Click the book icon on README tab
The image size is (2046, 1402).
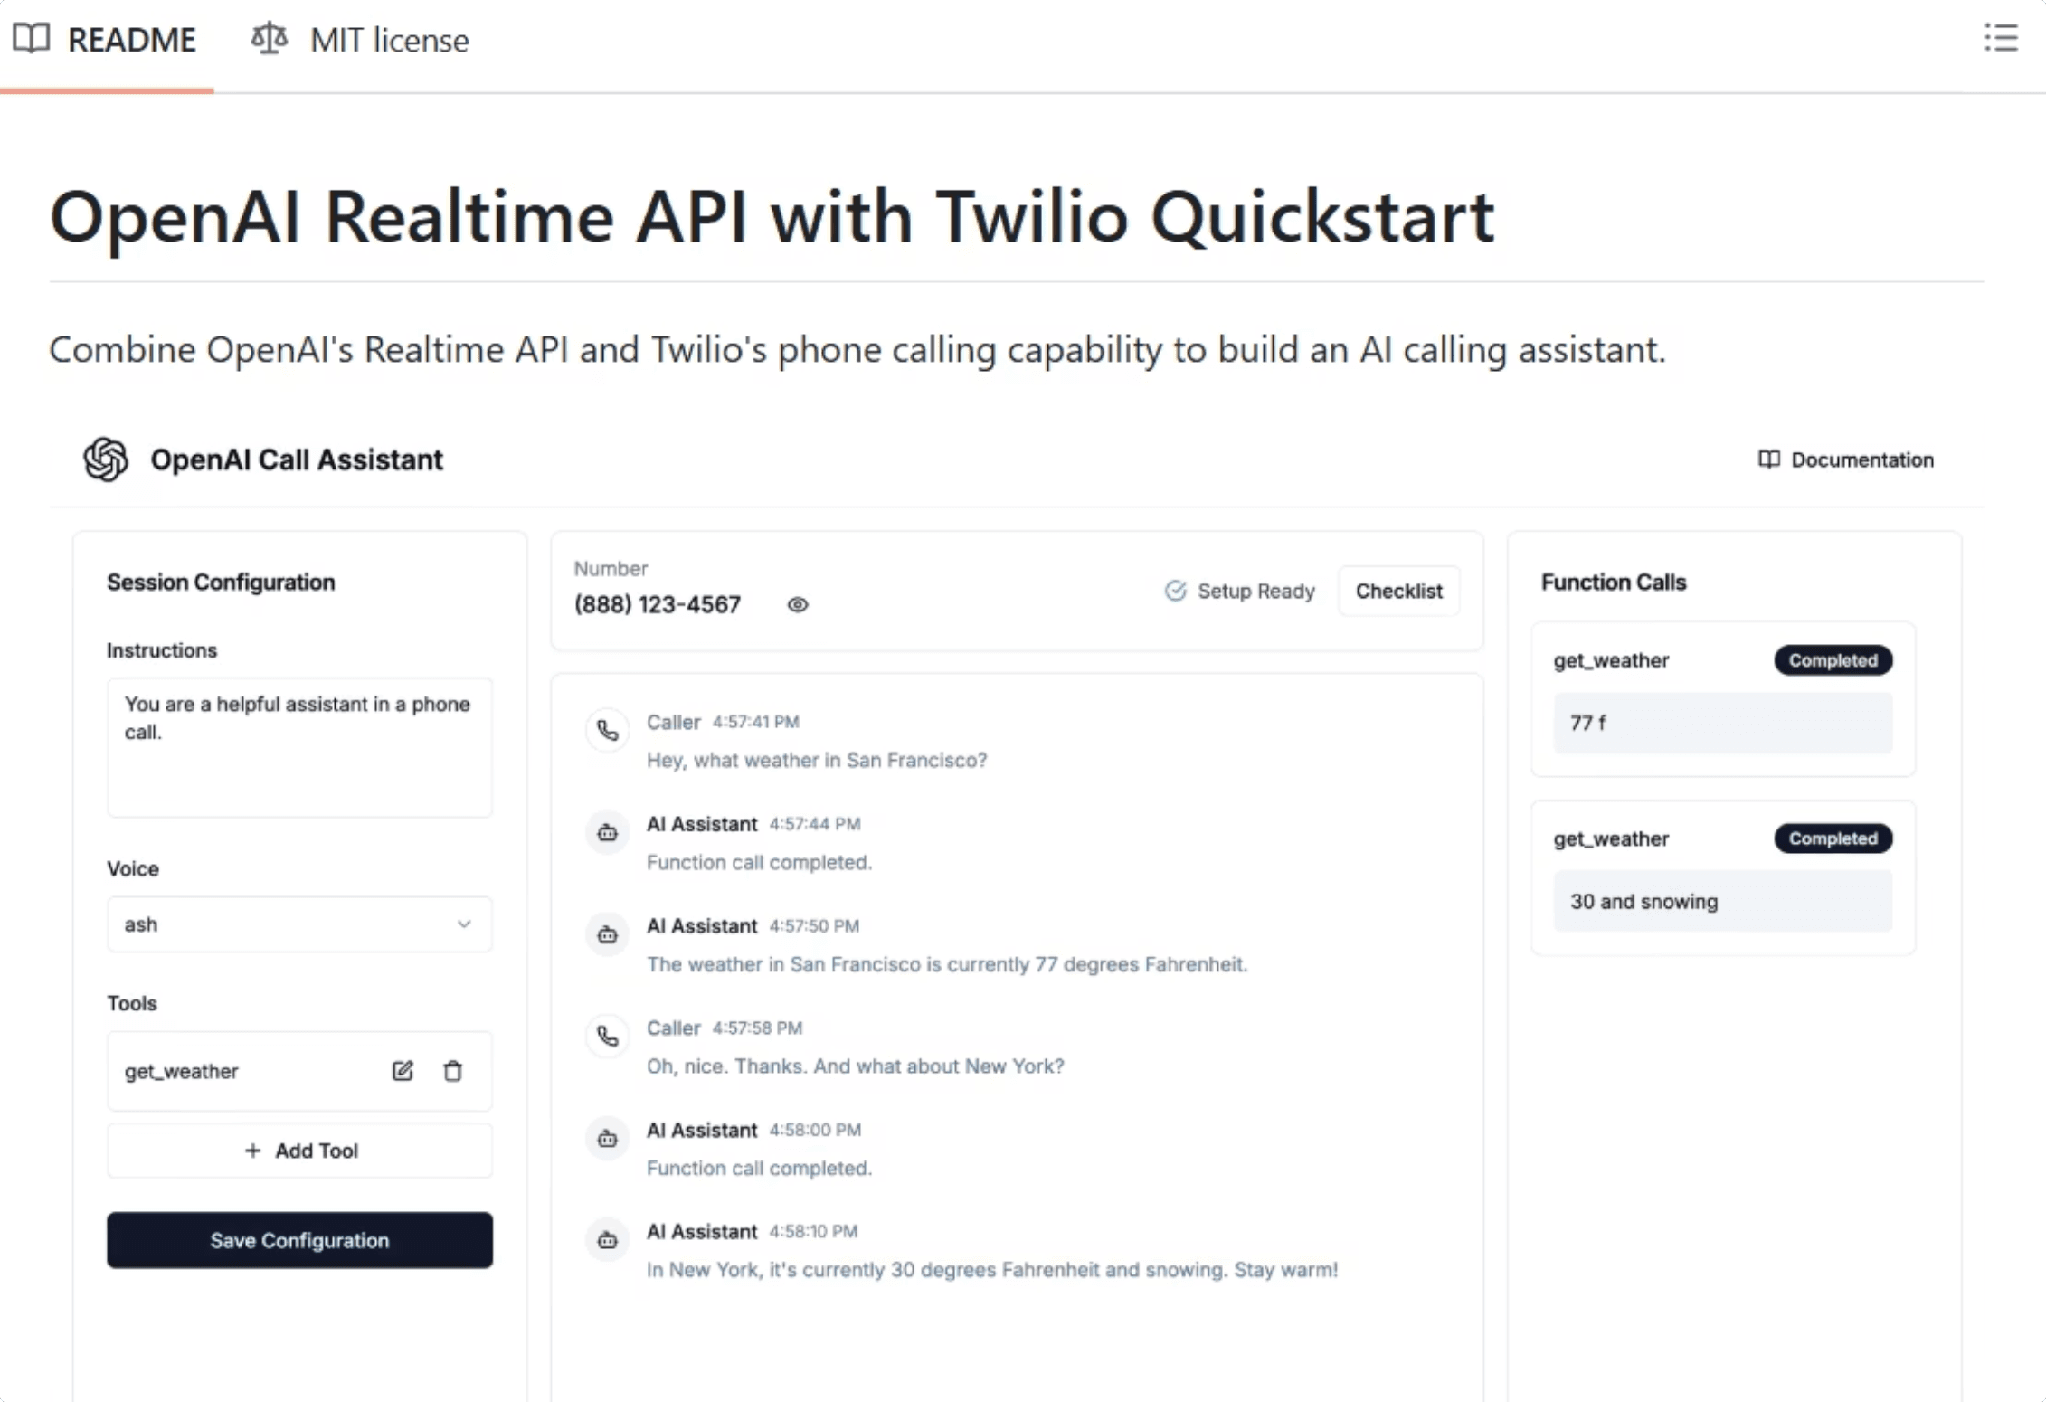(32, 39)
